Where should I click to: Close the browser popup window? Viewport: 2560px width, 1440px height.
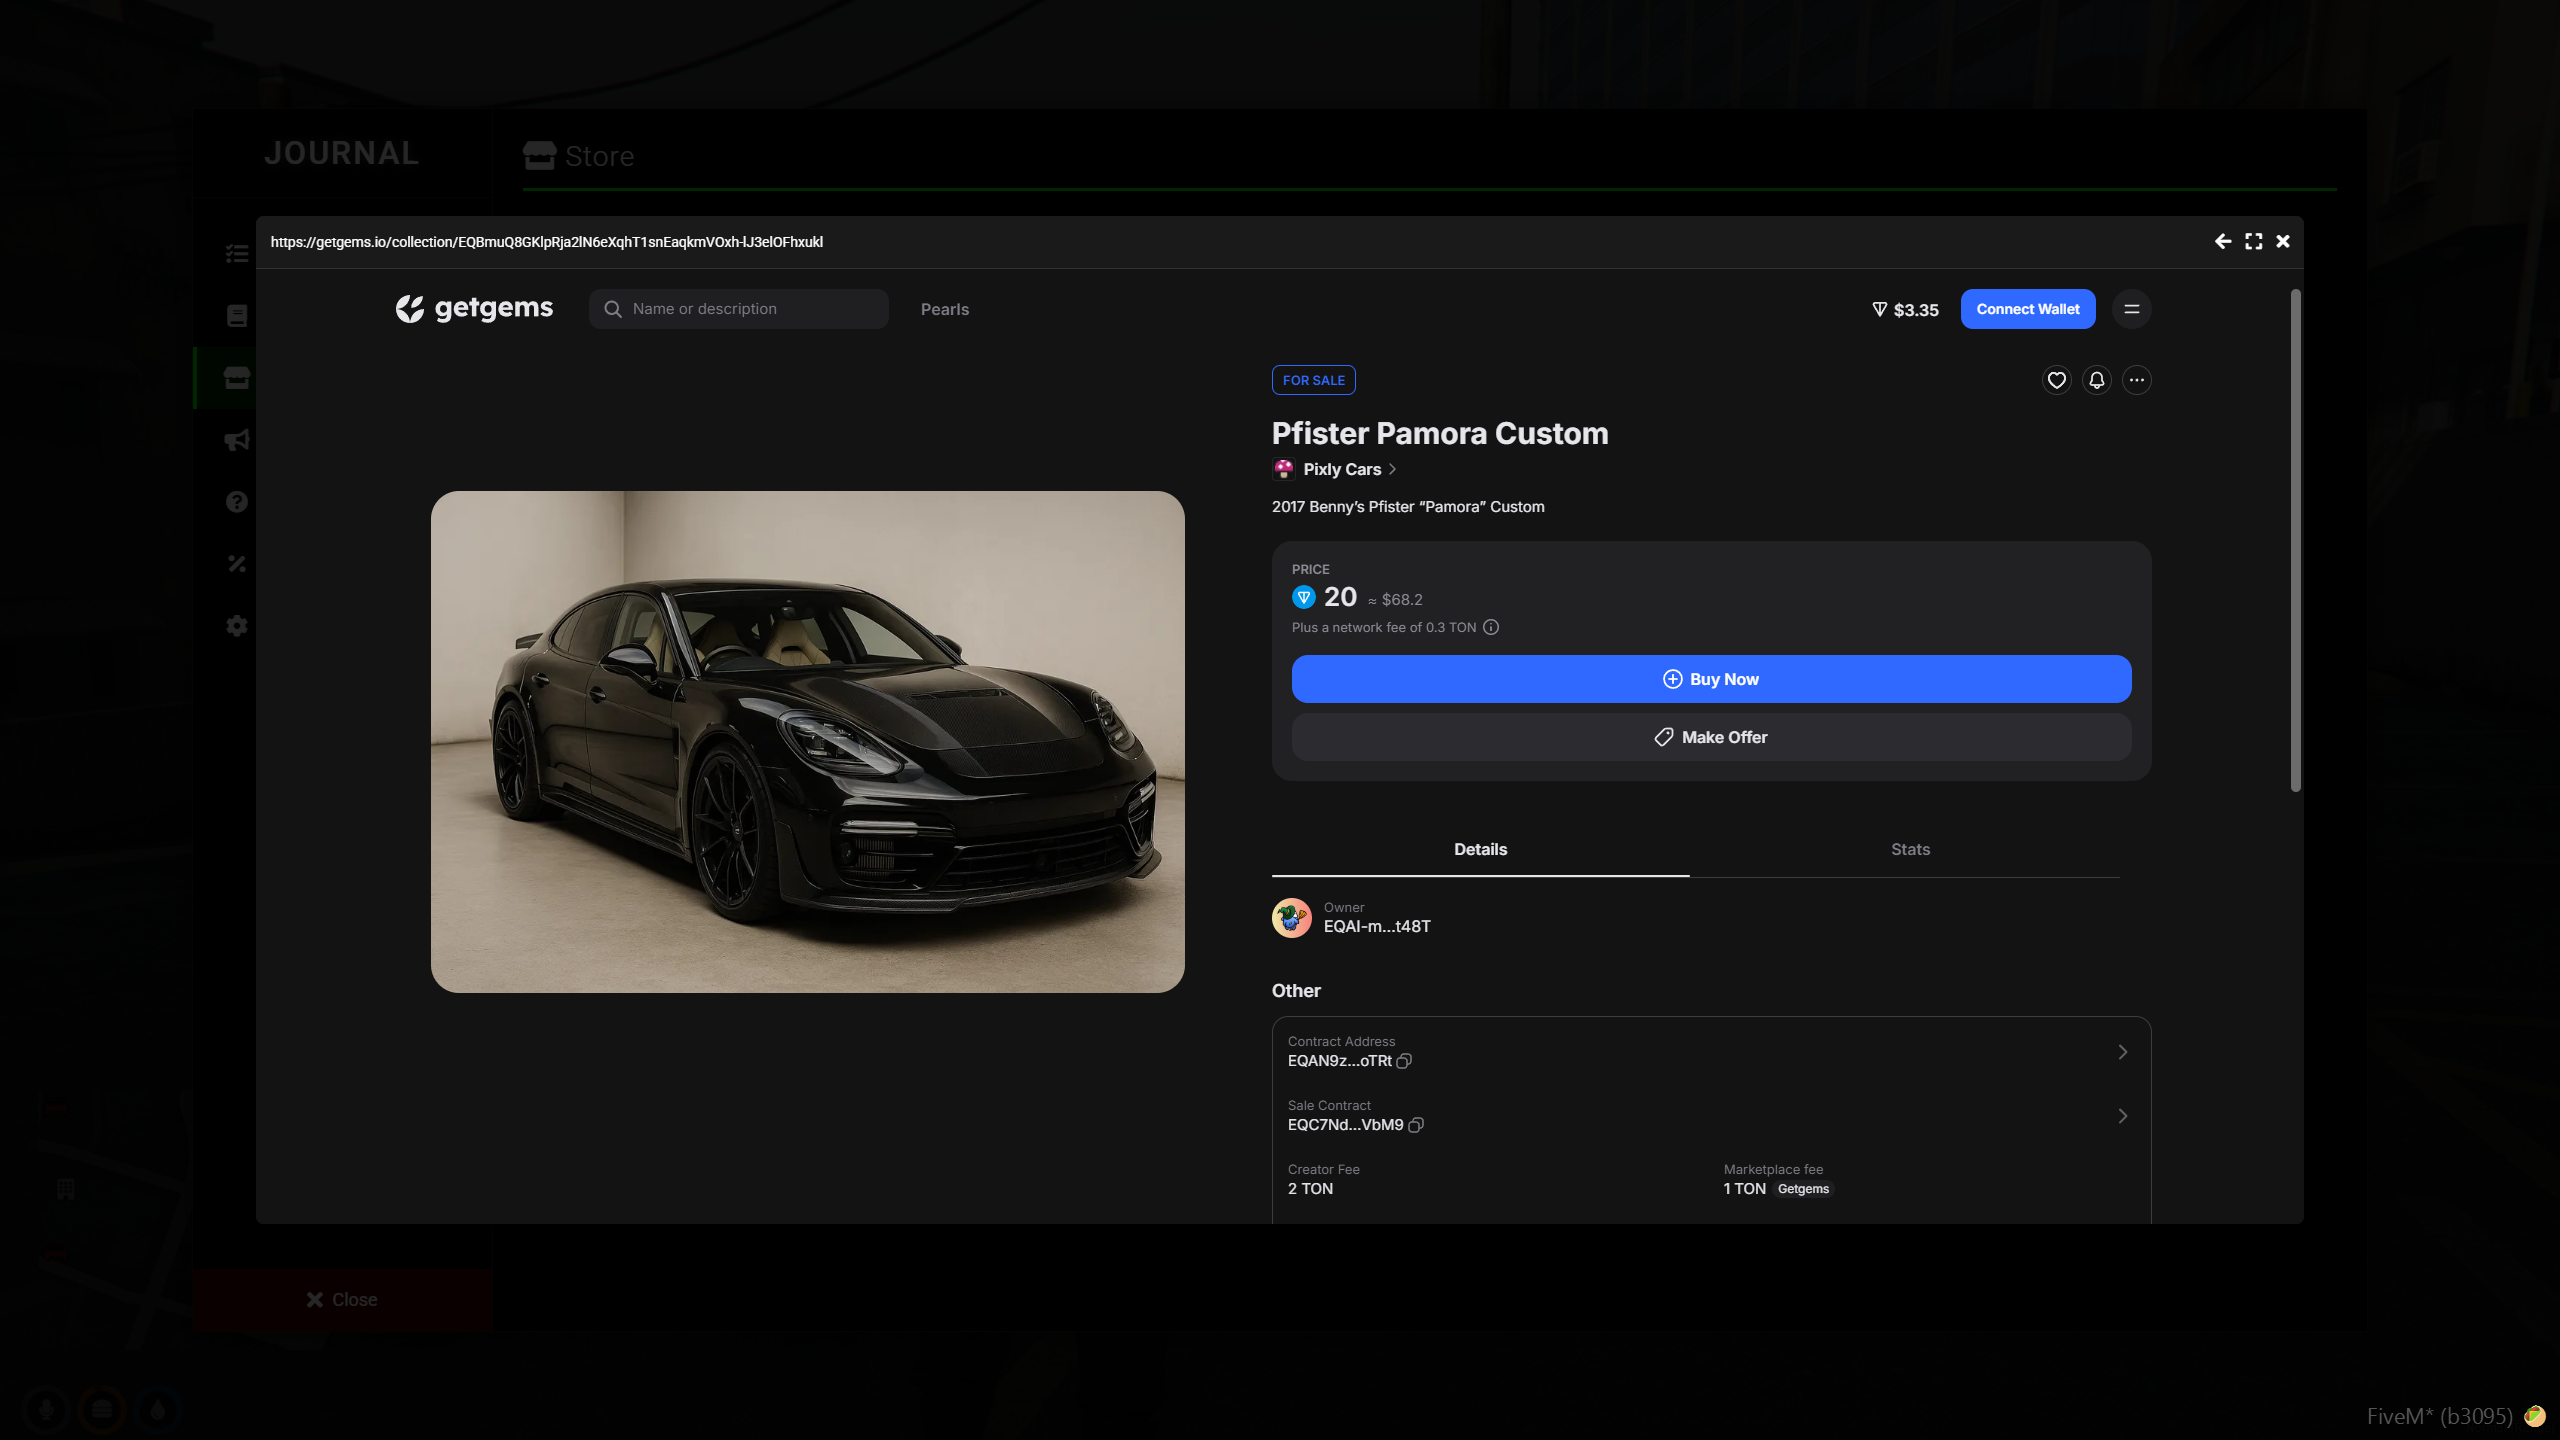click(2283, 241)
